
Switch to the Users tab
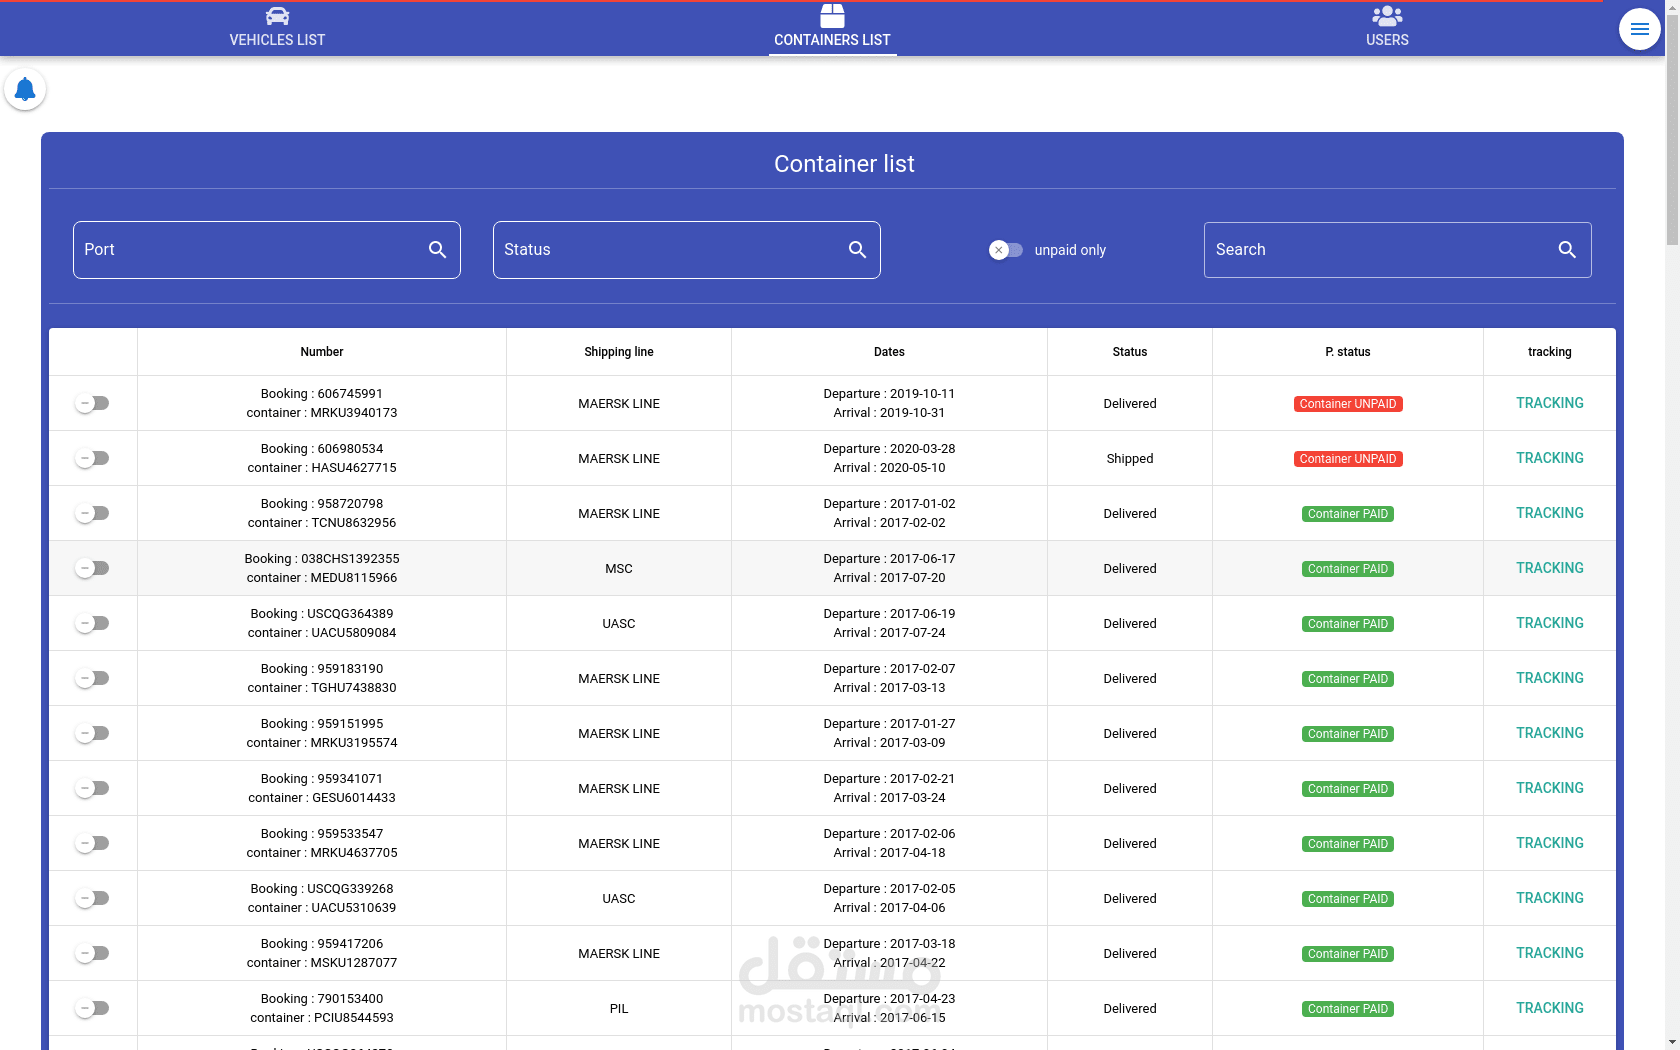pos(1387,28)
